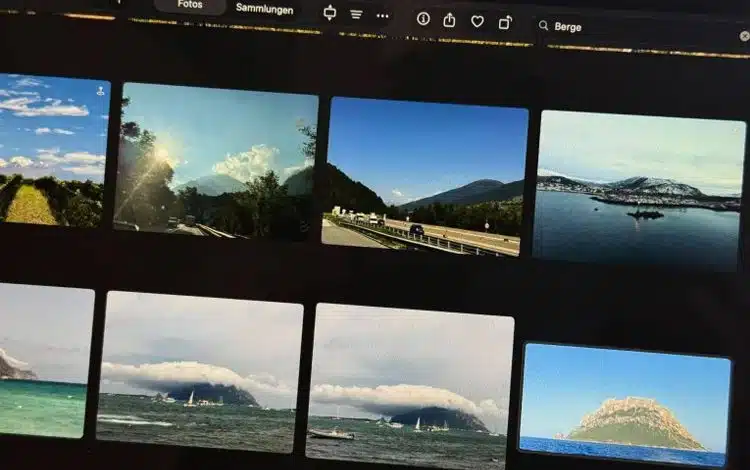Clear the search with the x button
The image size is (750, 470).
click(744, 36)
